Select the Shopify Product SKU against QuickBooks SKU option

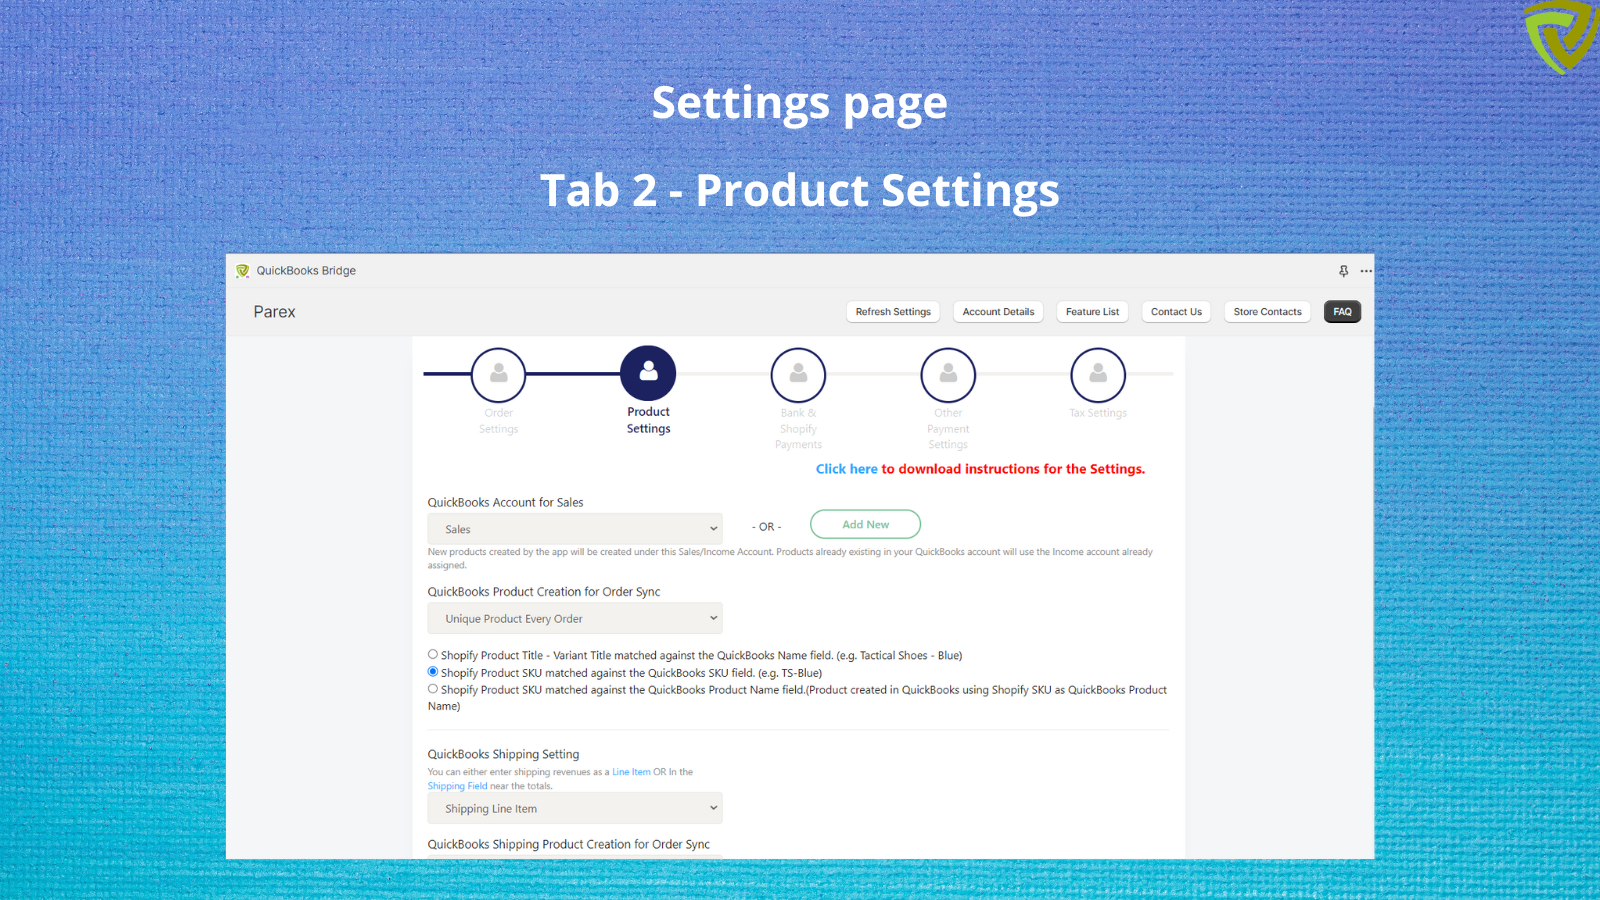[x=432, y=671]
